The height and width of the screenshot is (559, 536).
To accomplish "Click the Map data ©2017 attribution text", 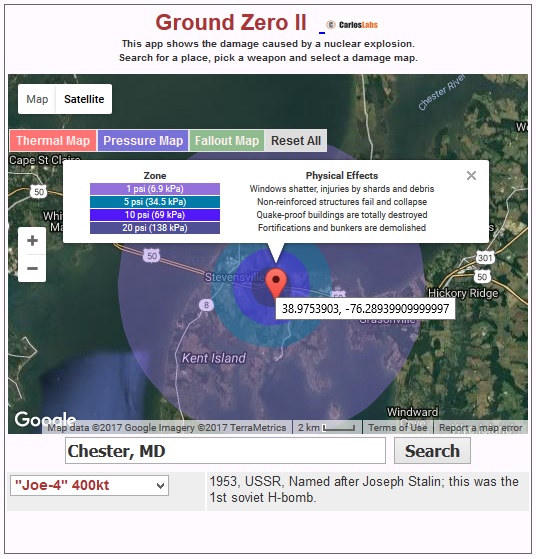I will tap(167, 427).
